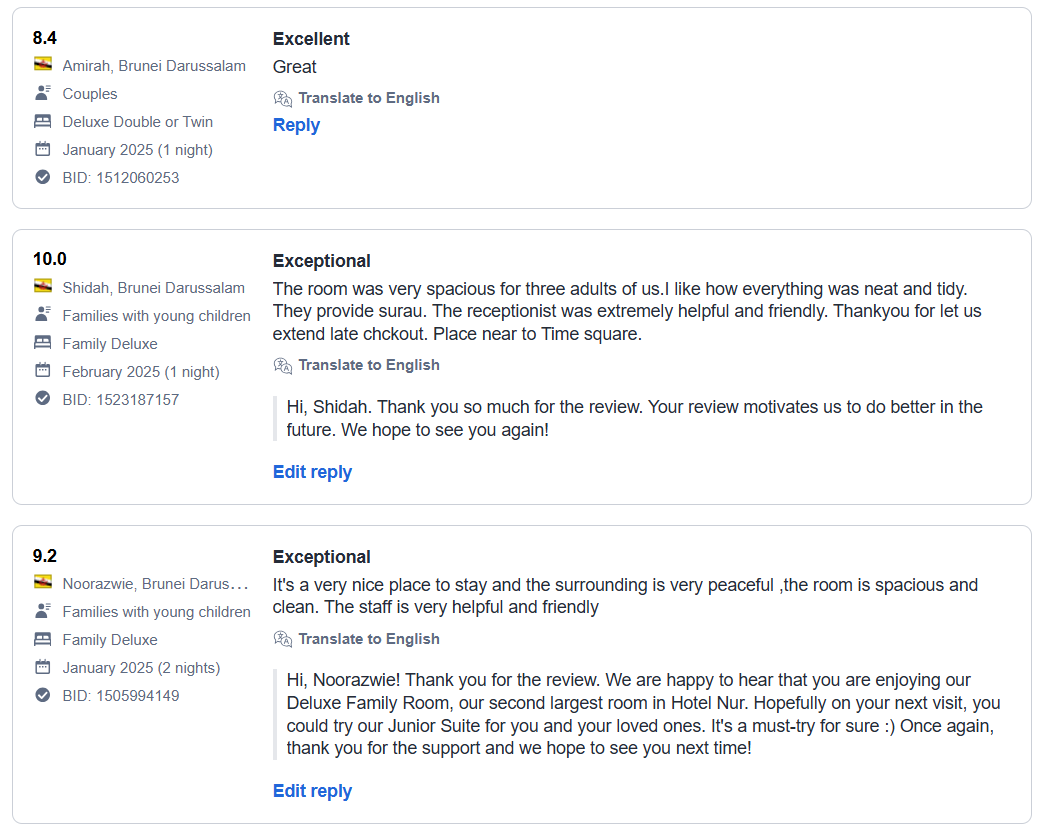Translate Noorazwie's review to English

pyautogui.click(x=368, y=639)
